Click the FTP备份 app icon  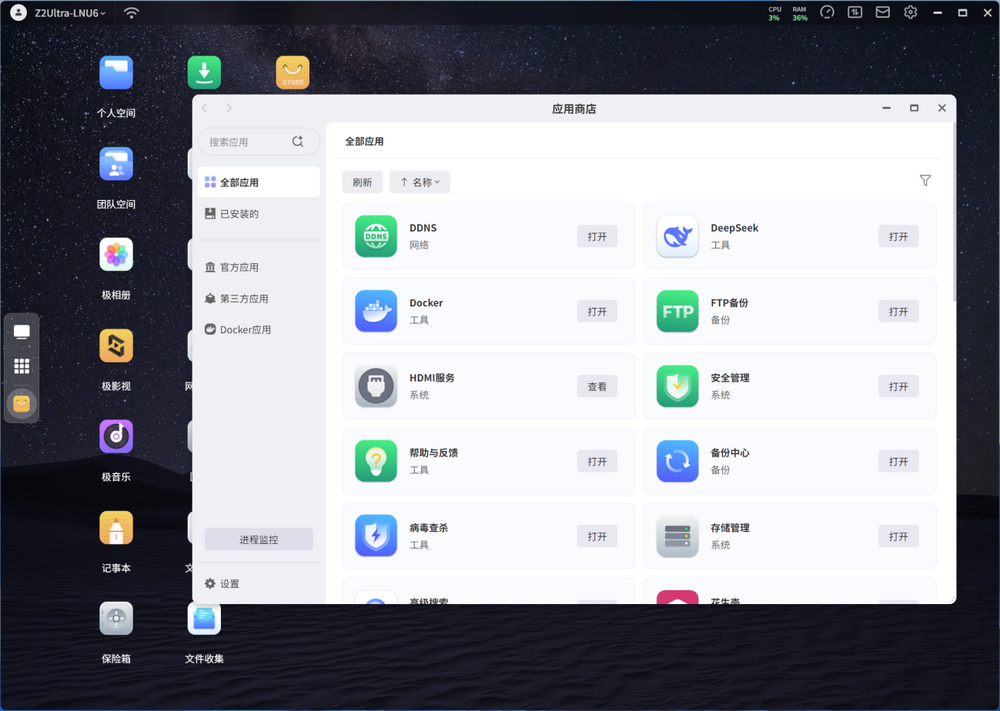(677, 311)
